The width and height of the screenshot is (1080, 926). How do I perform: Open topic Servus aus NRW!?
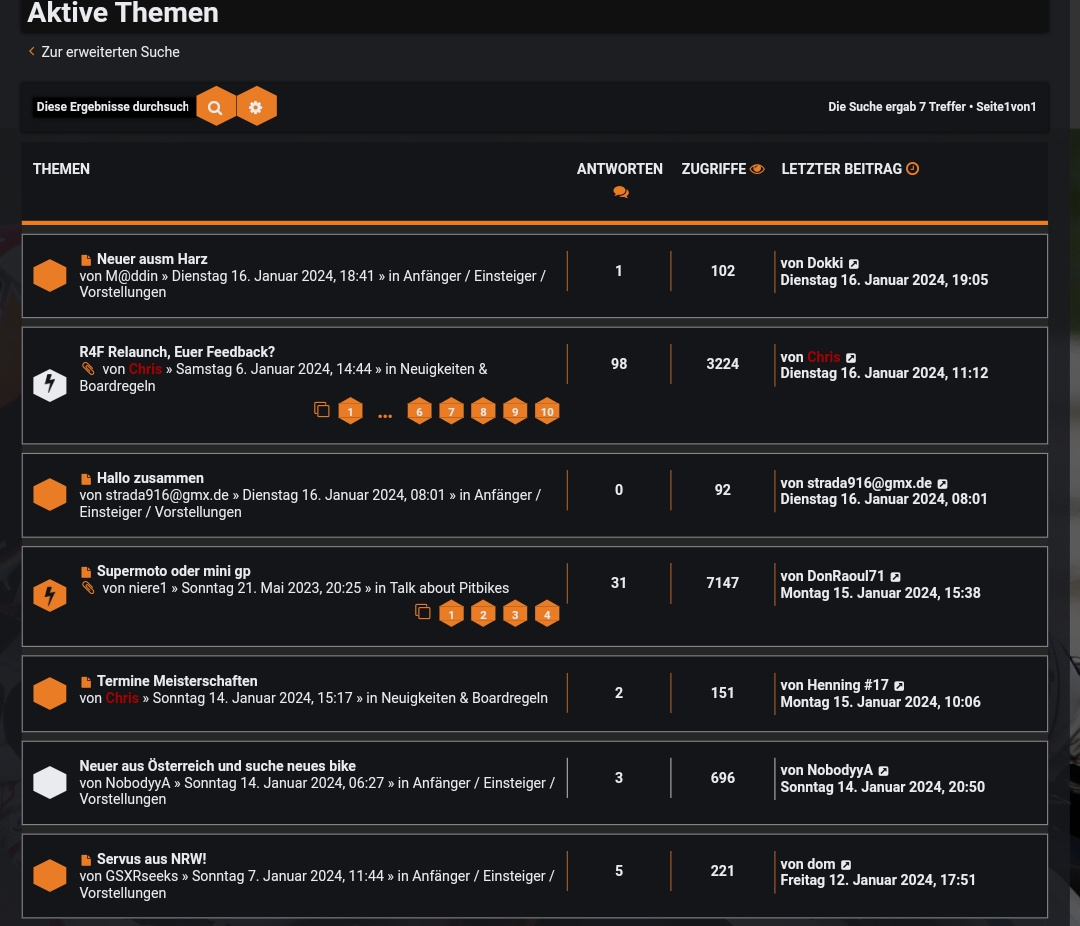tap(151, 859)
